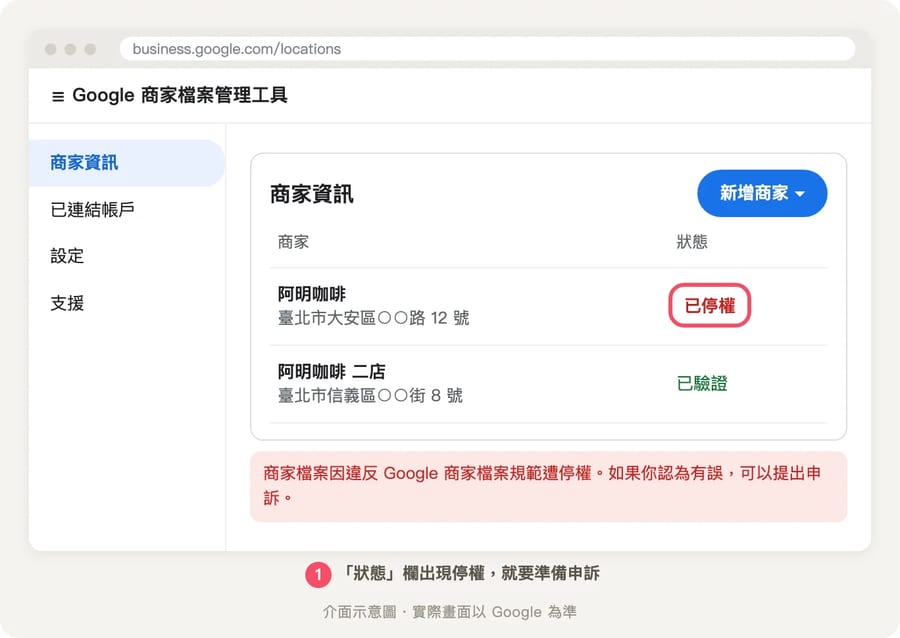Click the 已驗證 status of 二店
Image resolution: width=900 pixels, height=638 pixels.
[702, 383]
